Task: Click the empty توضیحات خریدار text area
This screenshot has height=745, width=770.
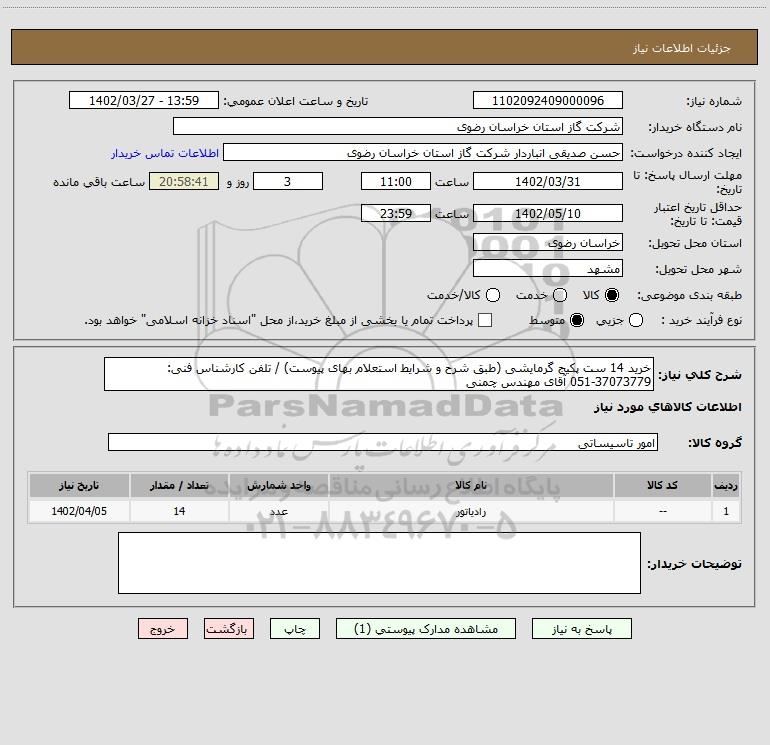Action: click(x=379, y=563)
